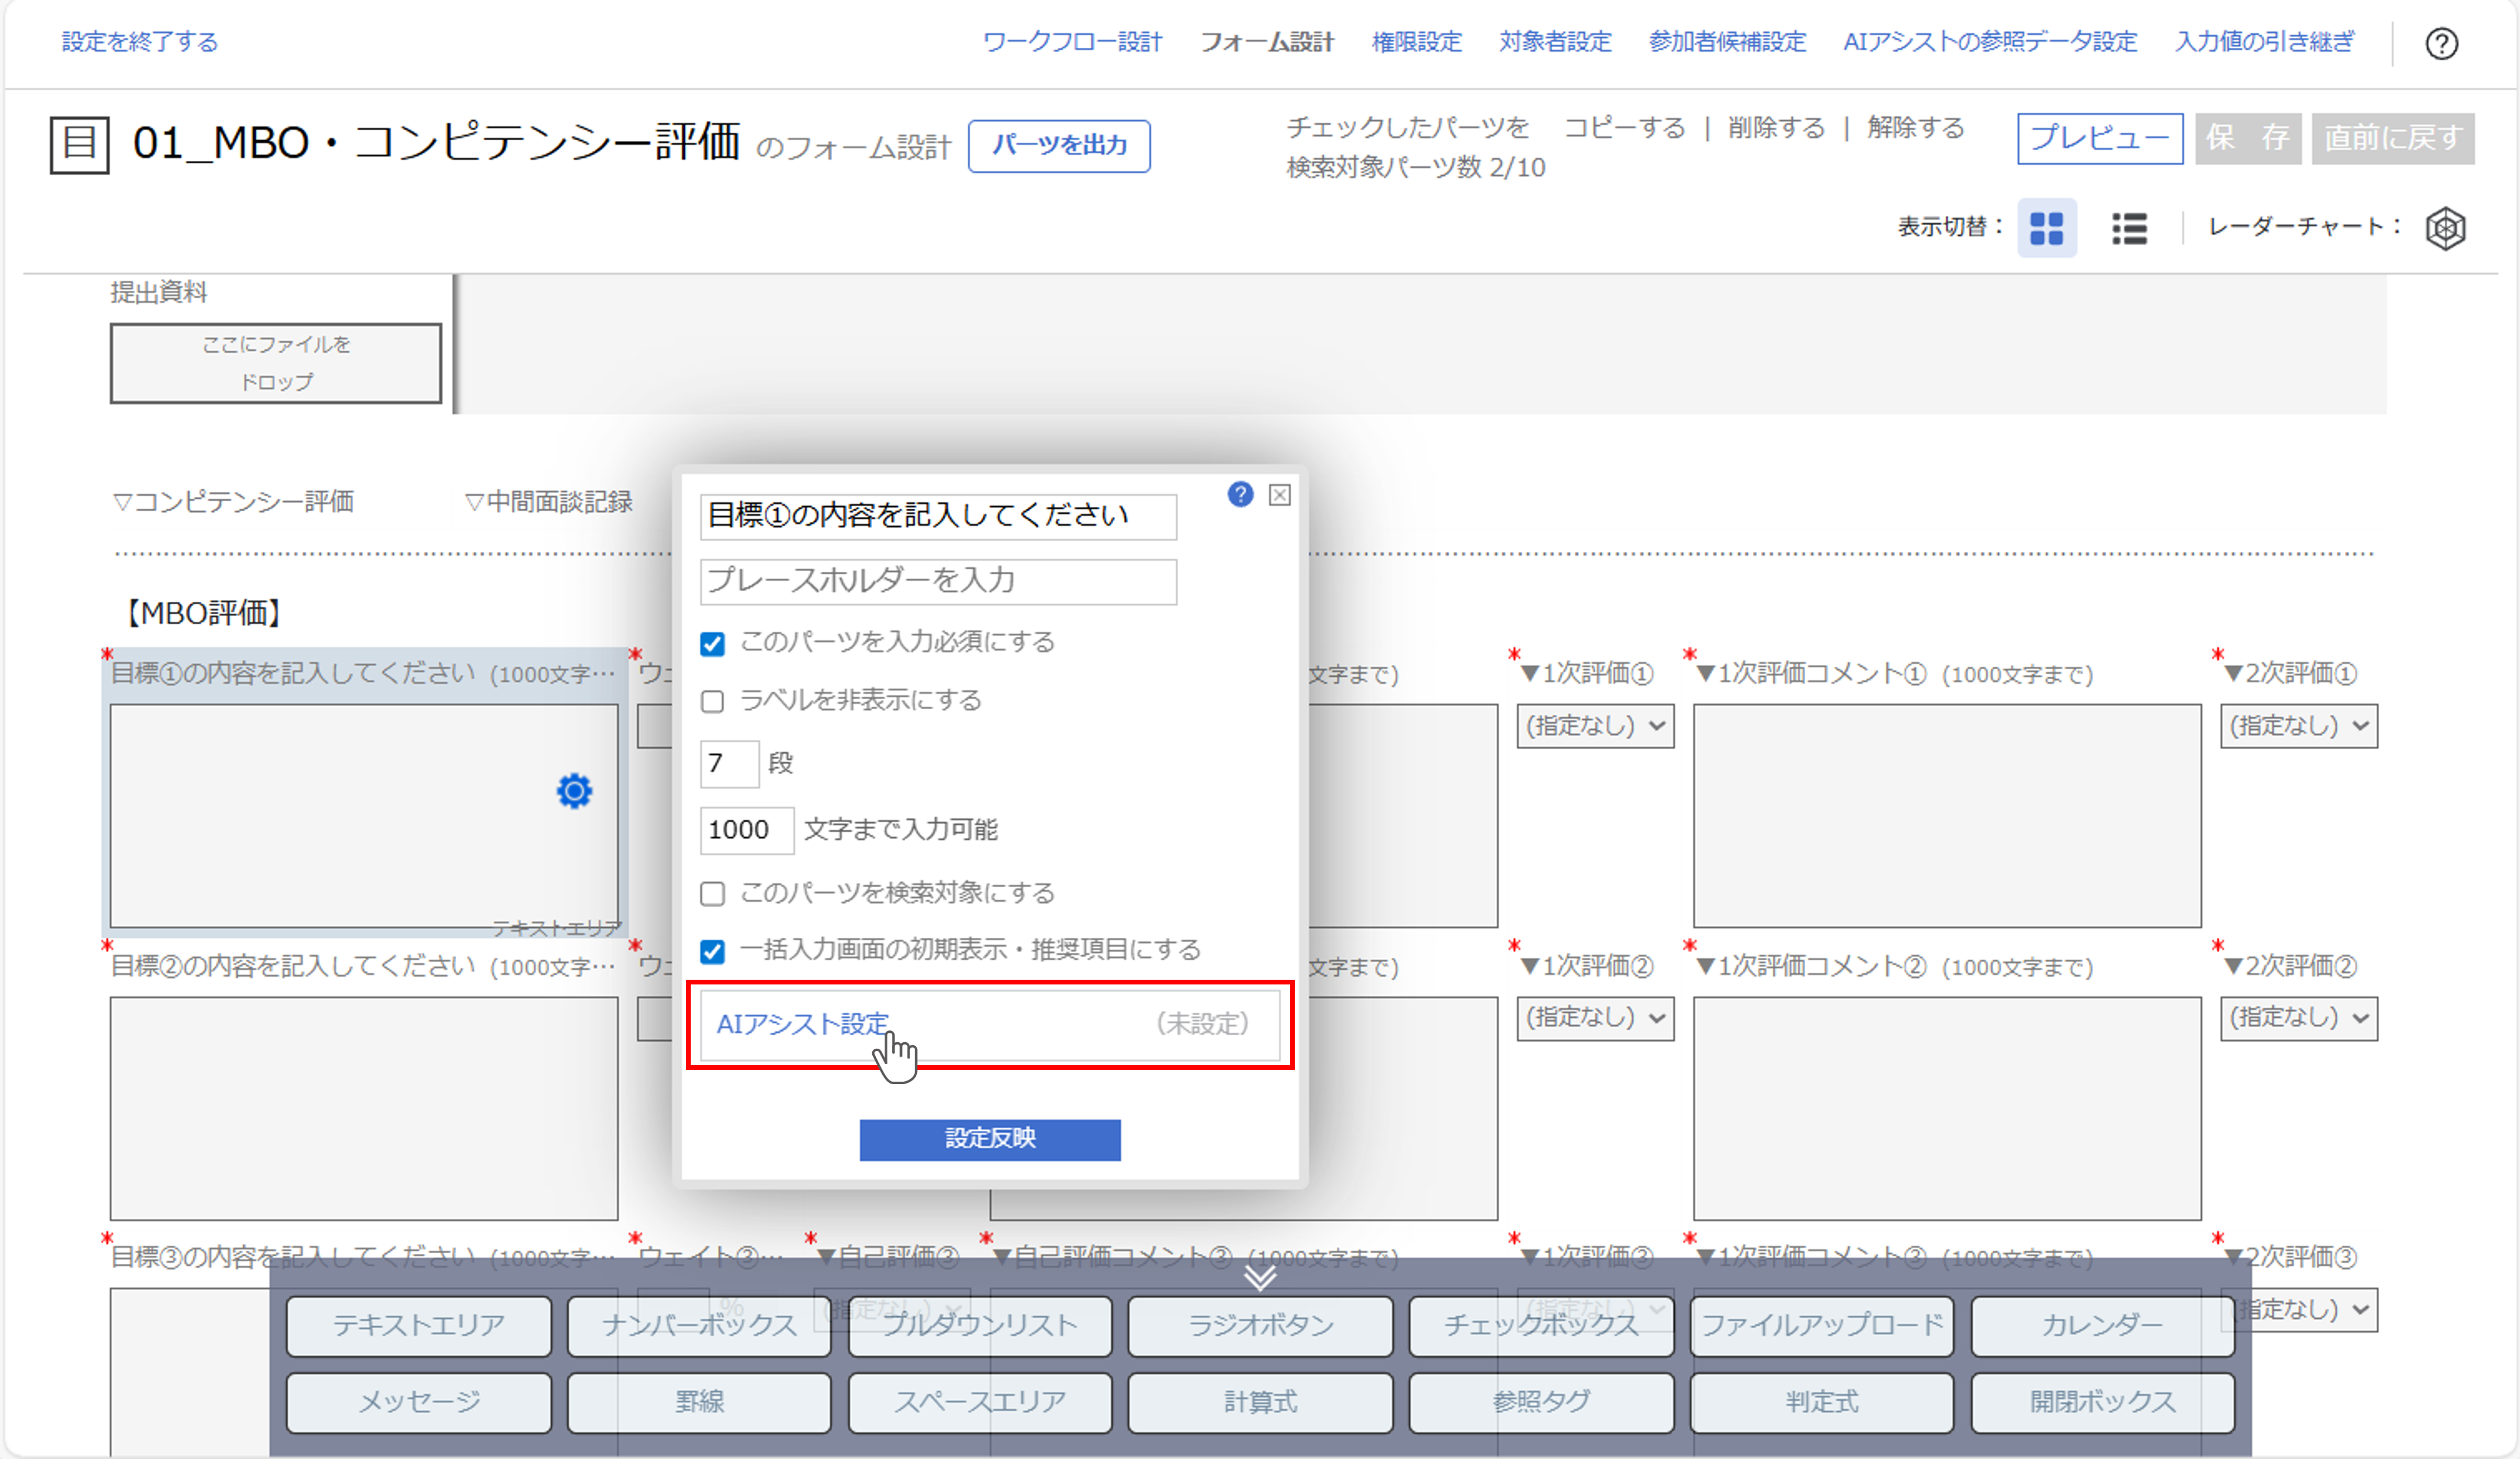Switch to list display view icon
Image resolution: width=2520 pixels, height=1459 pixels.
(x=2129, y=228)
